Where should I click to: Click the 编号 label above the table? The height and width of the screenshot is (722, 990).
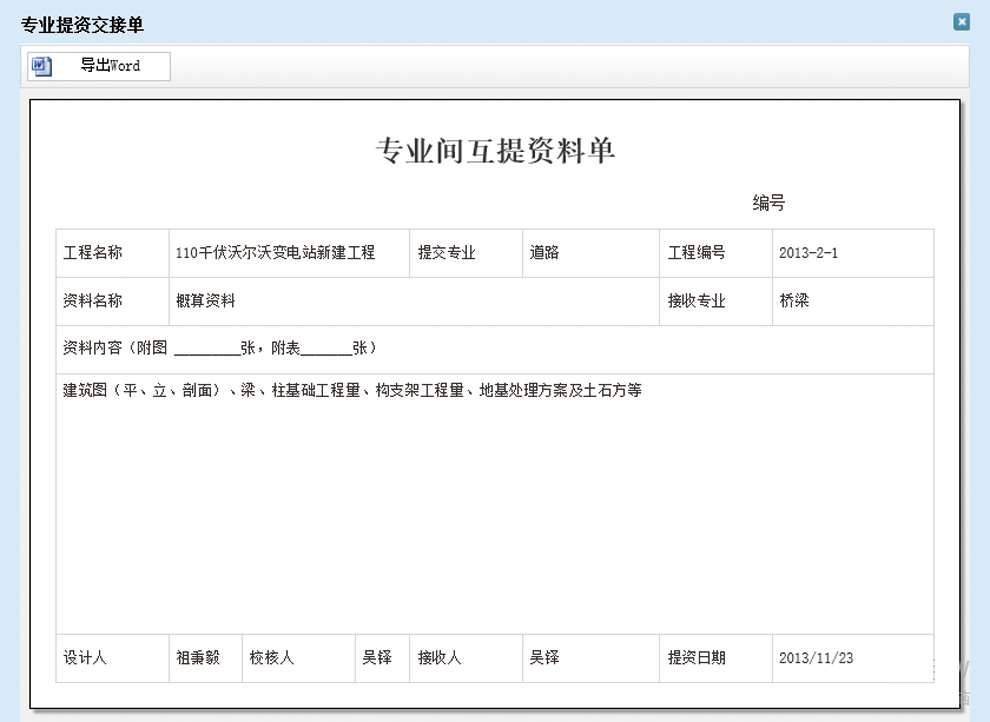coord(768,203)
